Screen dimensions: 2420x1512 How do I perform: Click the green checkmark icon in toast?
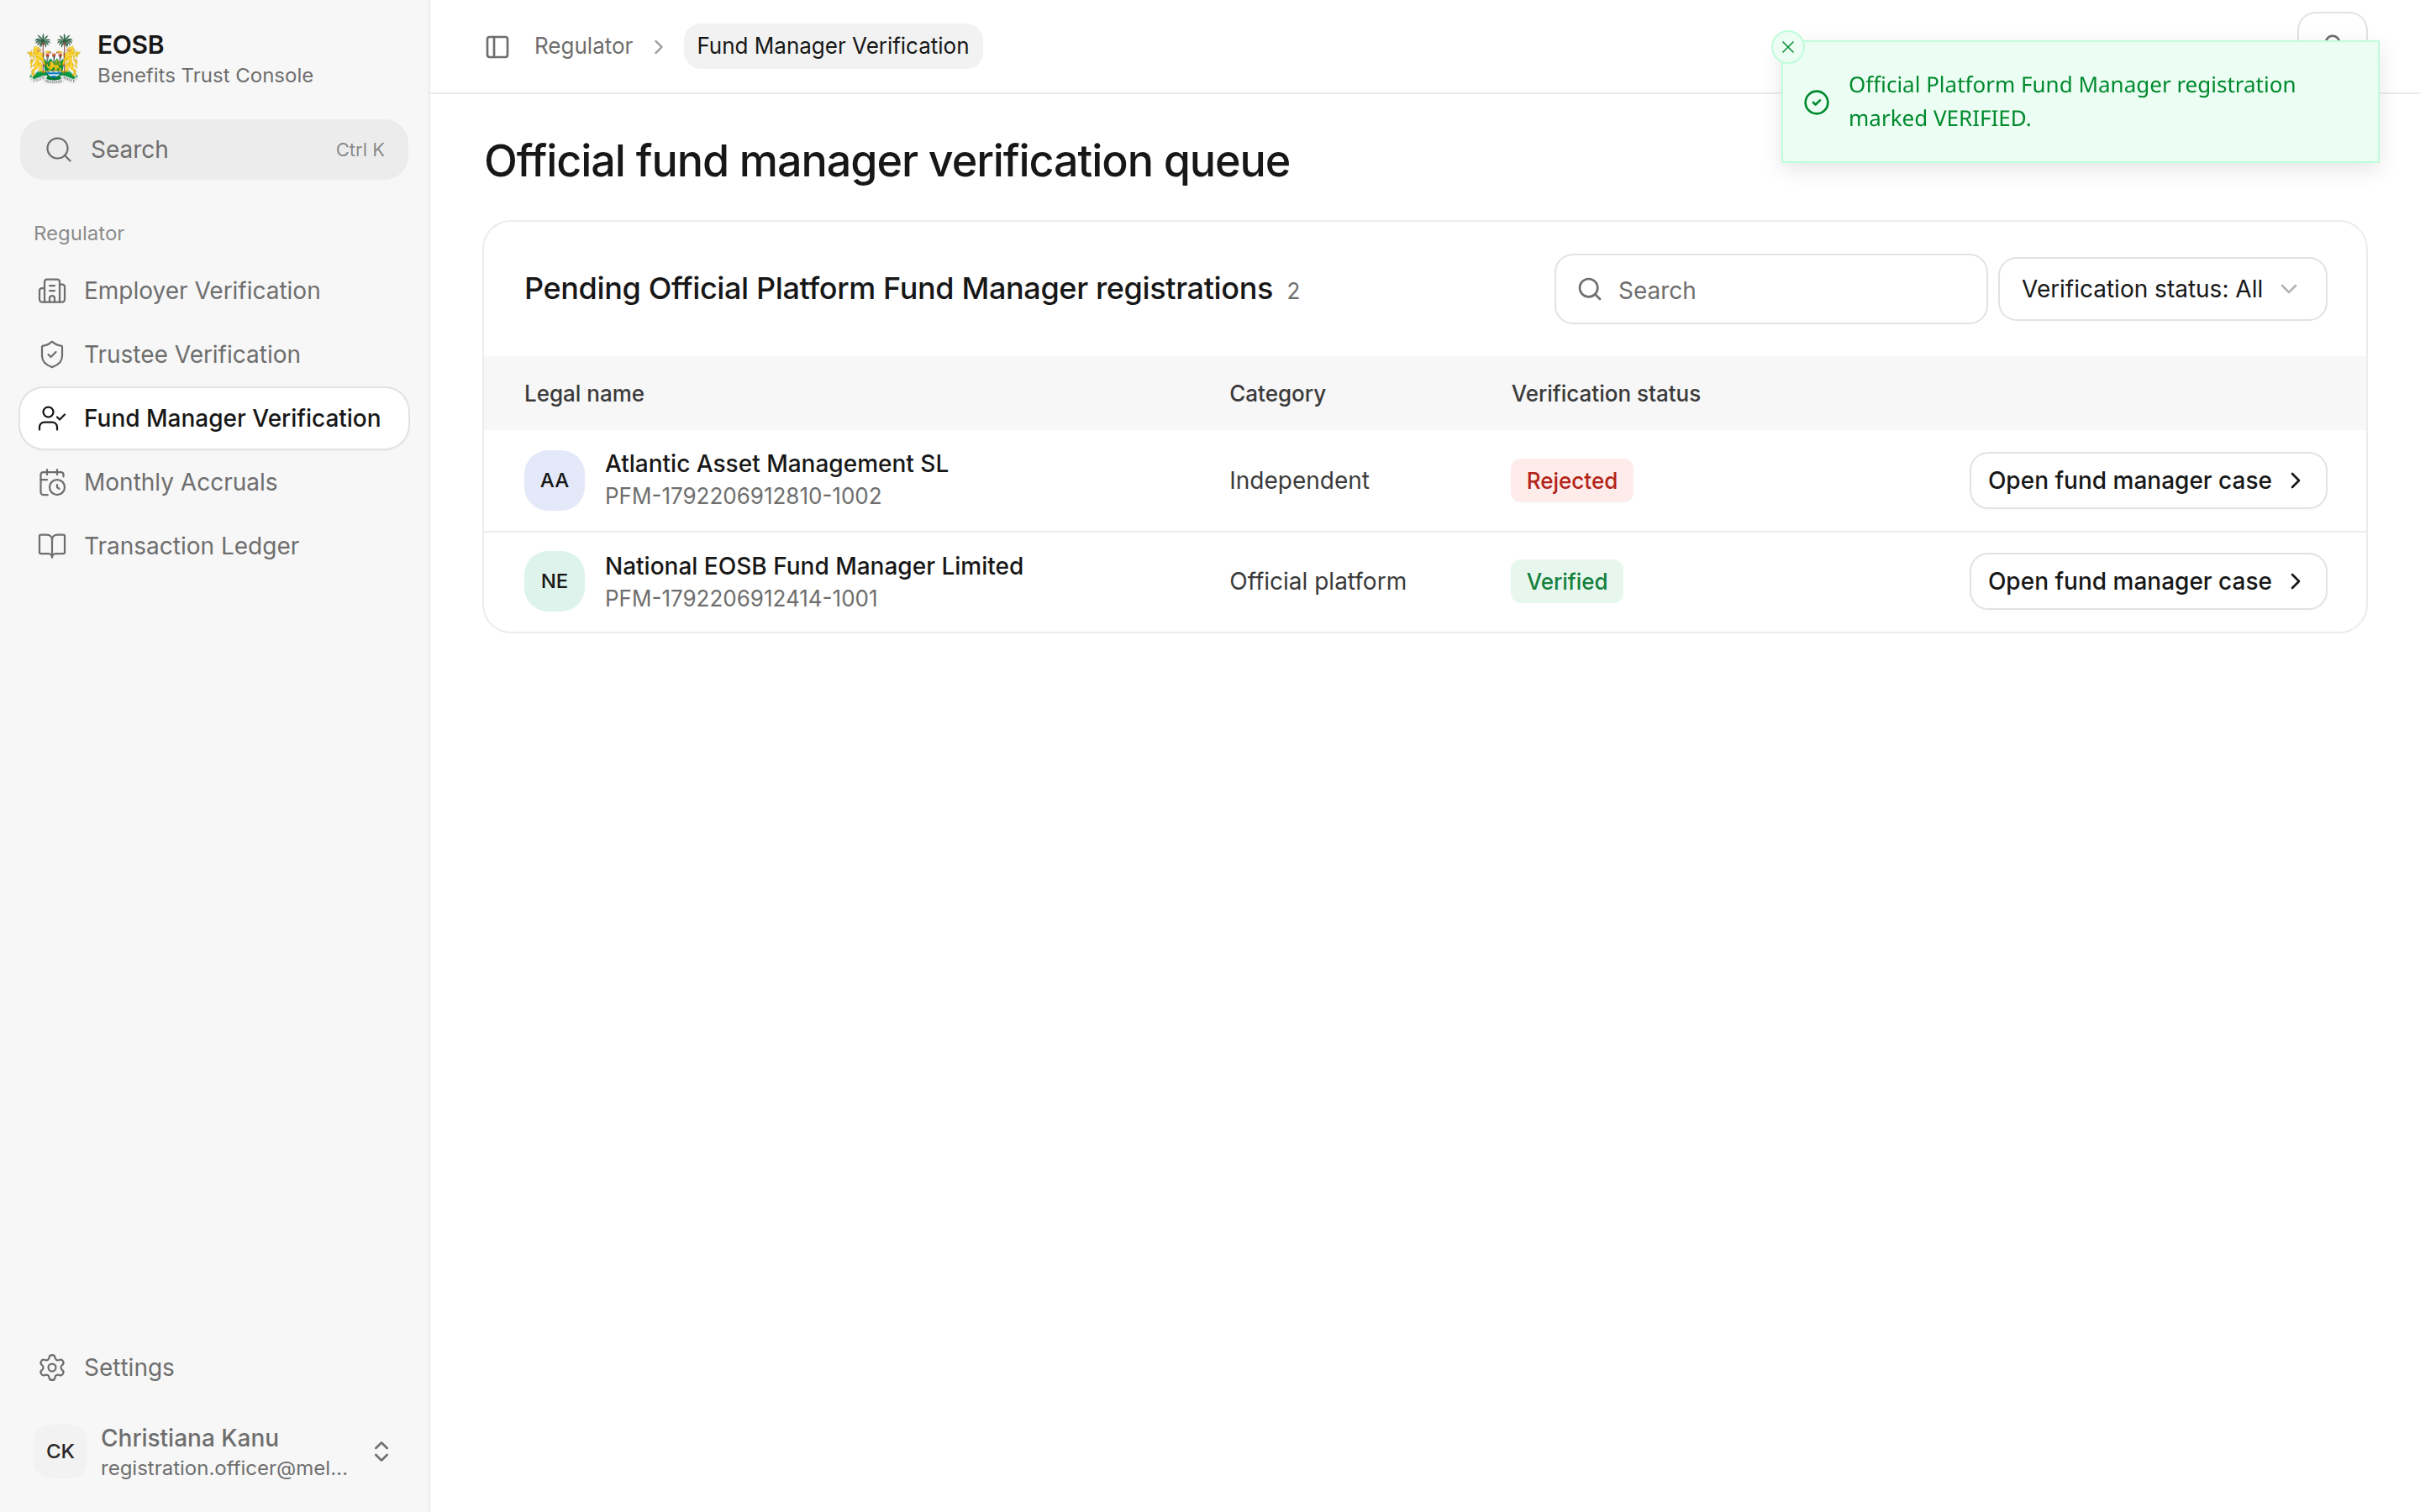(1816, 102)
